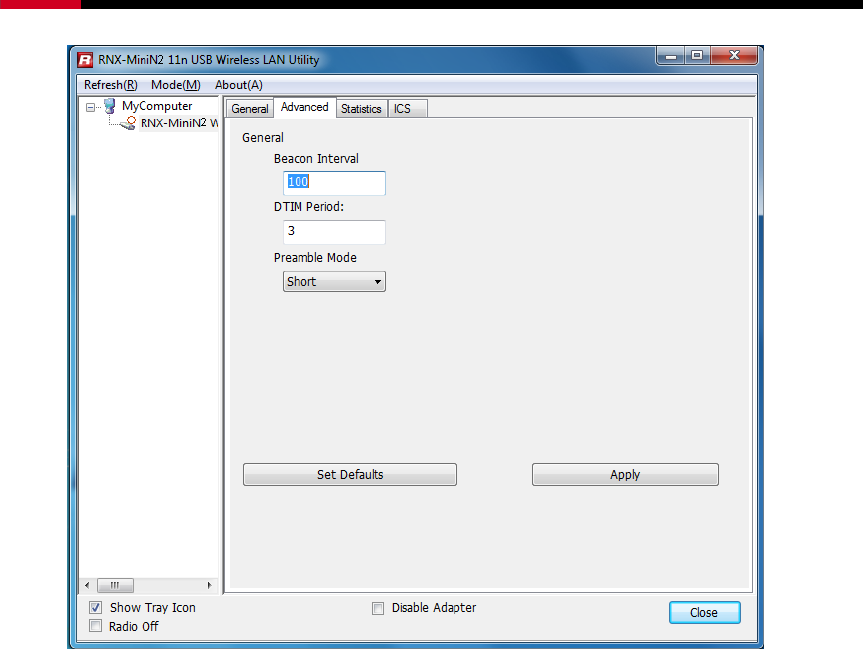Open the Preamble Mode dropdown
This screenshot has height=649, width=863.
pos(334,281)
